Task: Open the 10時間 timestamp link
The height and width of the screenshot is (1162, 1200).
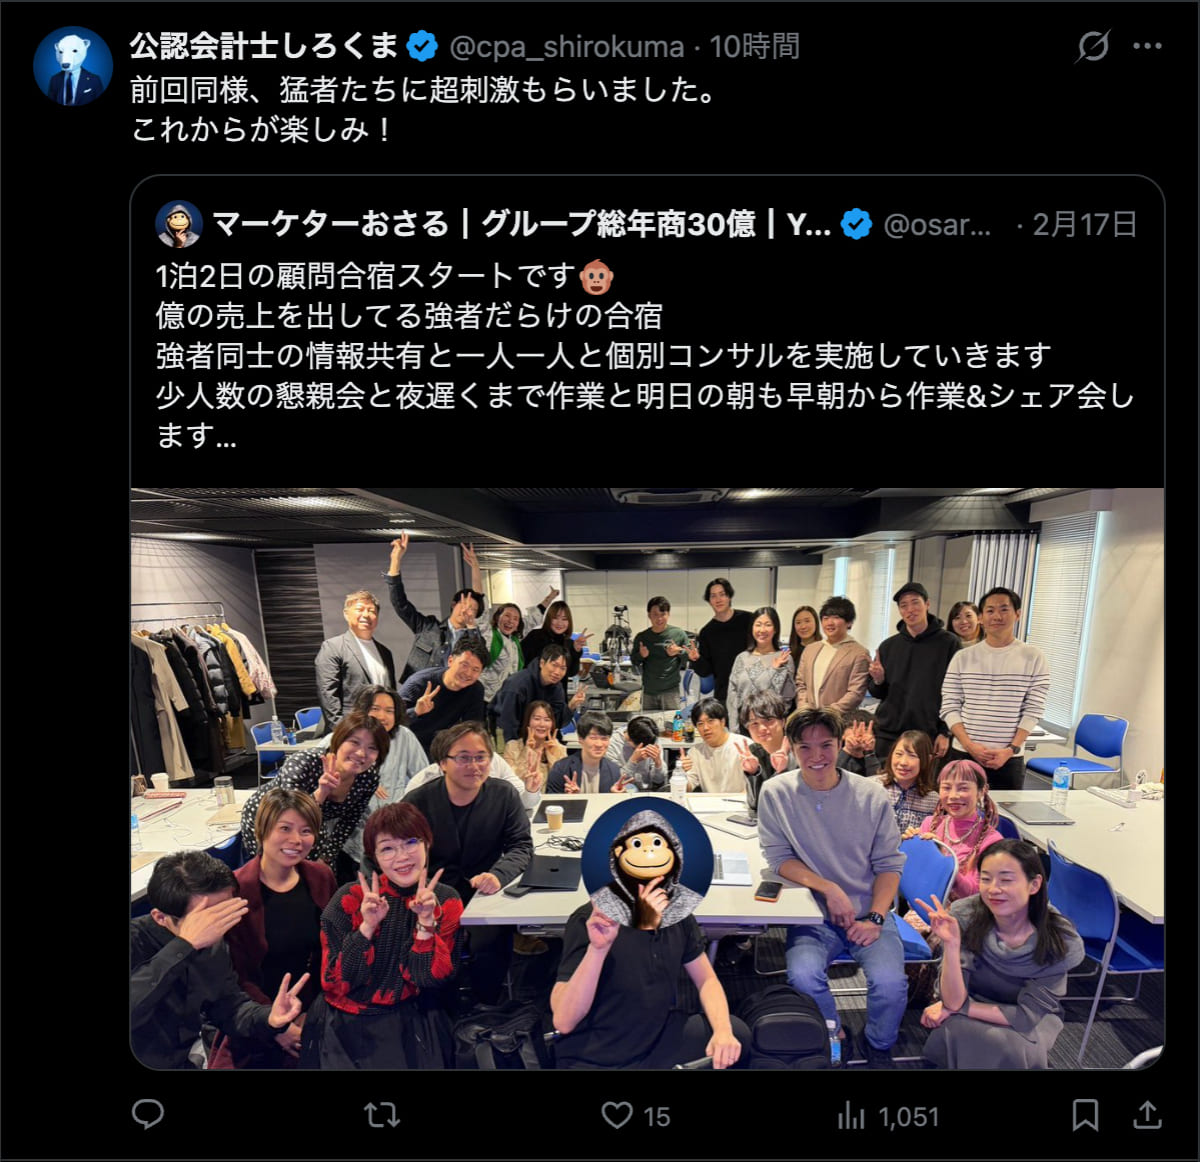Action: (x=754, y=46)
